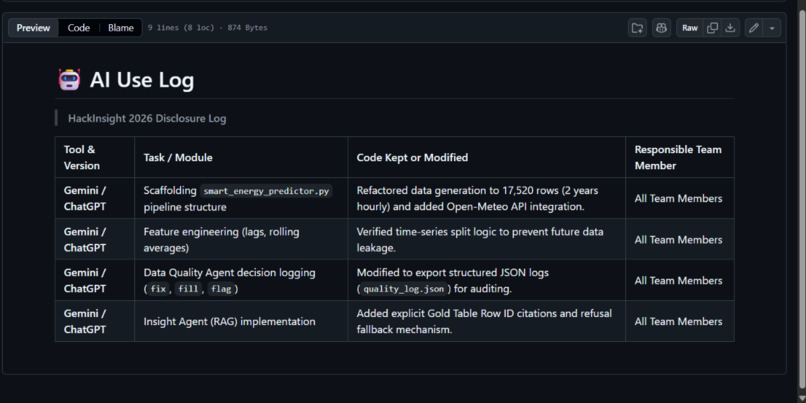Select 'Feature engineering (lags, rolling averages)' cell
806x403 pixels.
tap(241, 240)
